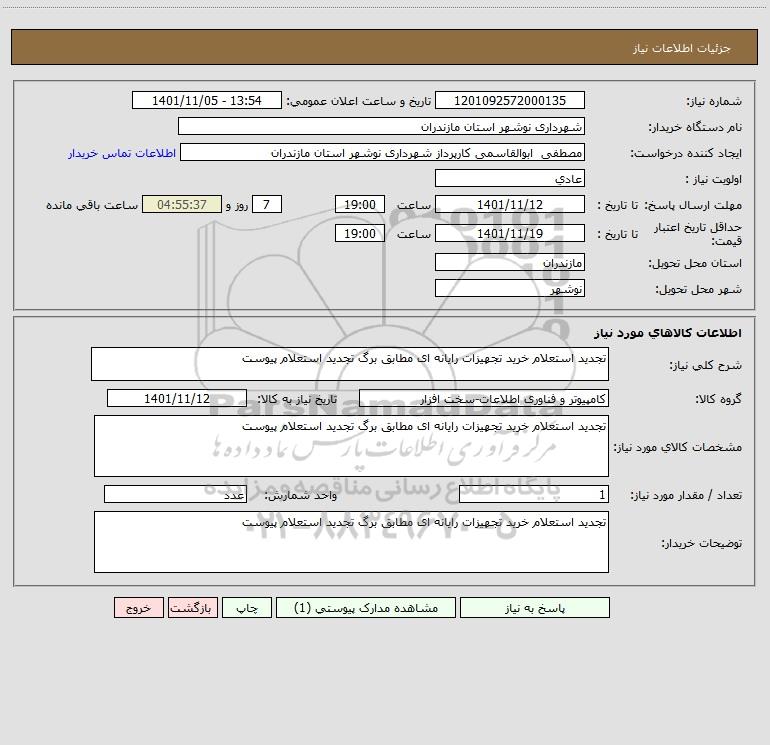Click the گروه کالا label
The height and width of the screenshot is (745, 770).
click(718, 399)
